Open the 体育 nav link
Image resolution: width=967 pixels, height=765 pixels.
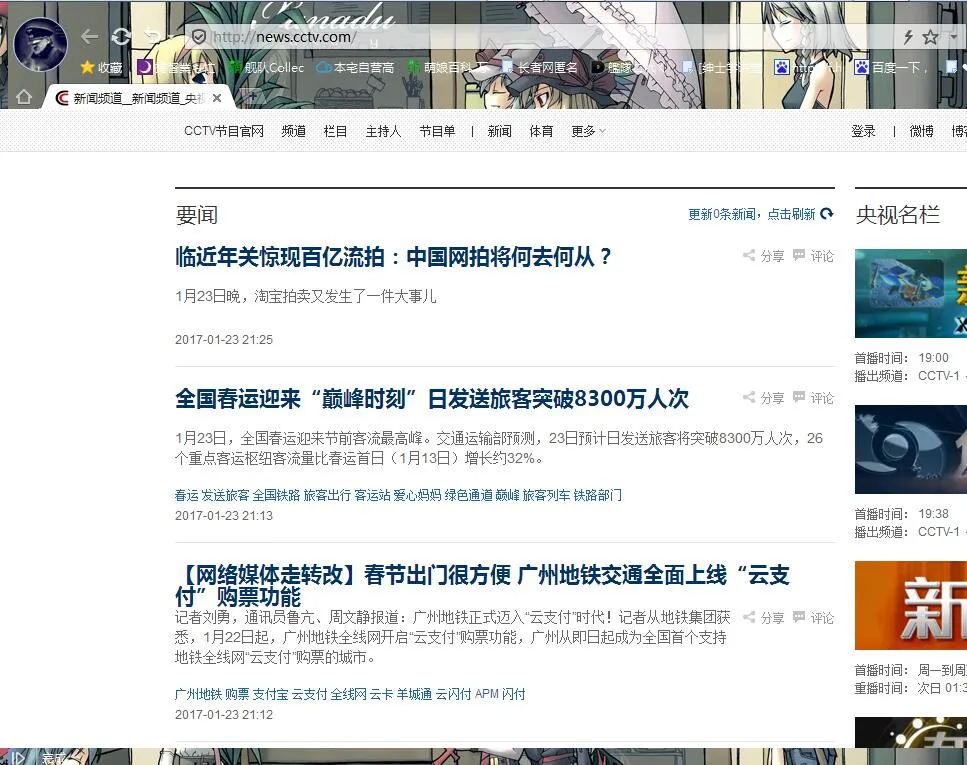click(x=541, y=131)
